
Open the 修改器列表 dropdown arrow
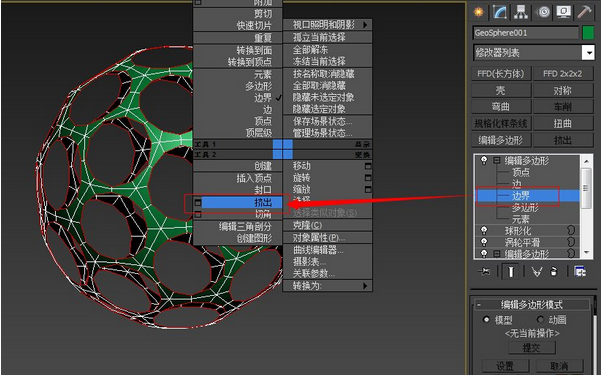[x=588, y=53]
